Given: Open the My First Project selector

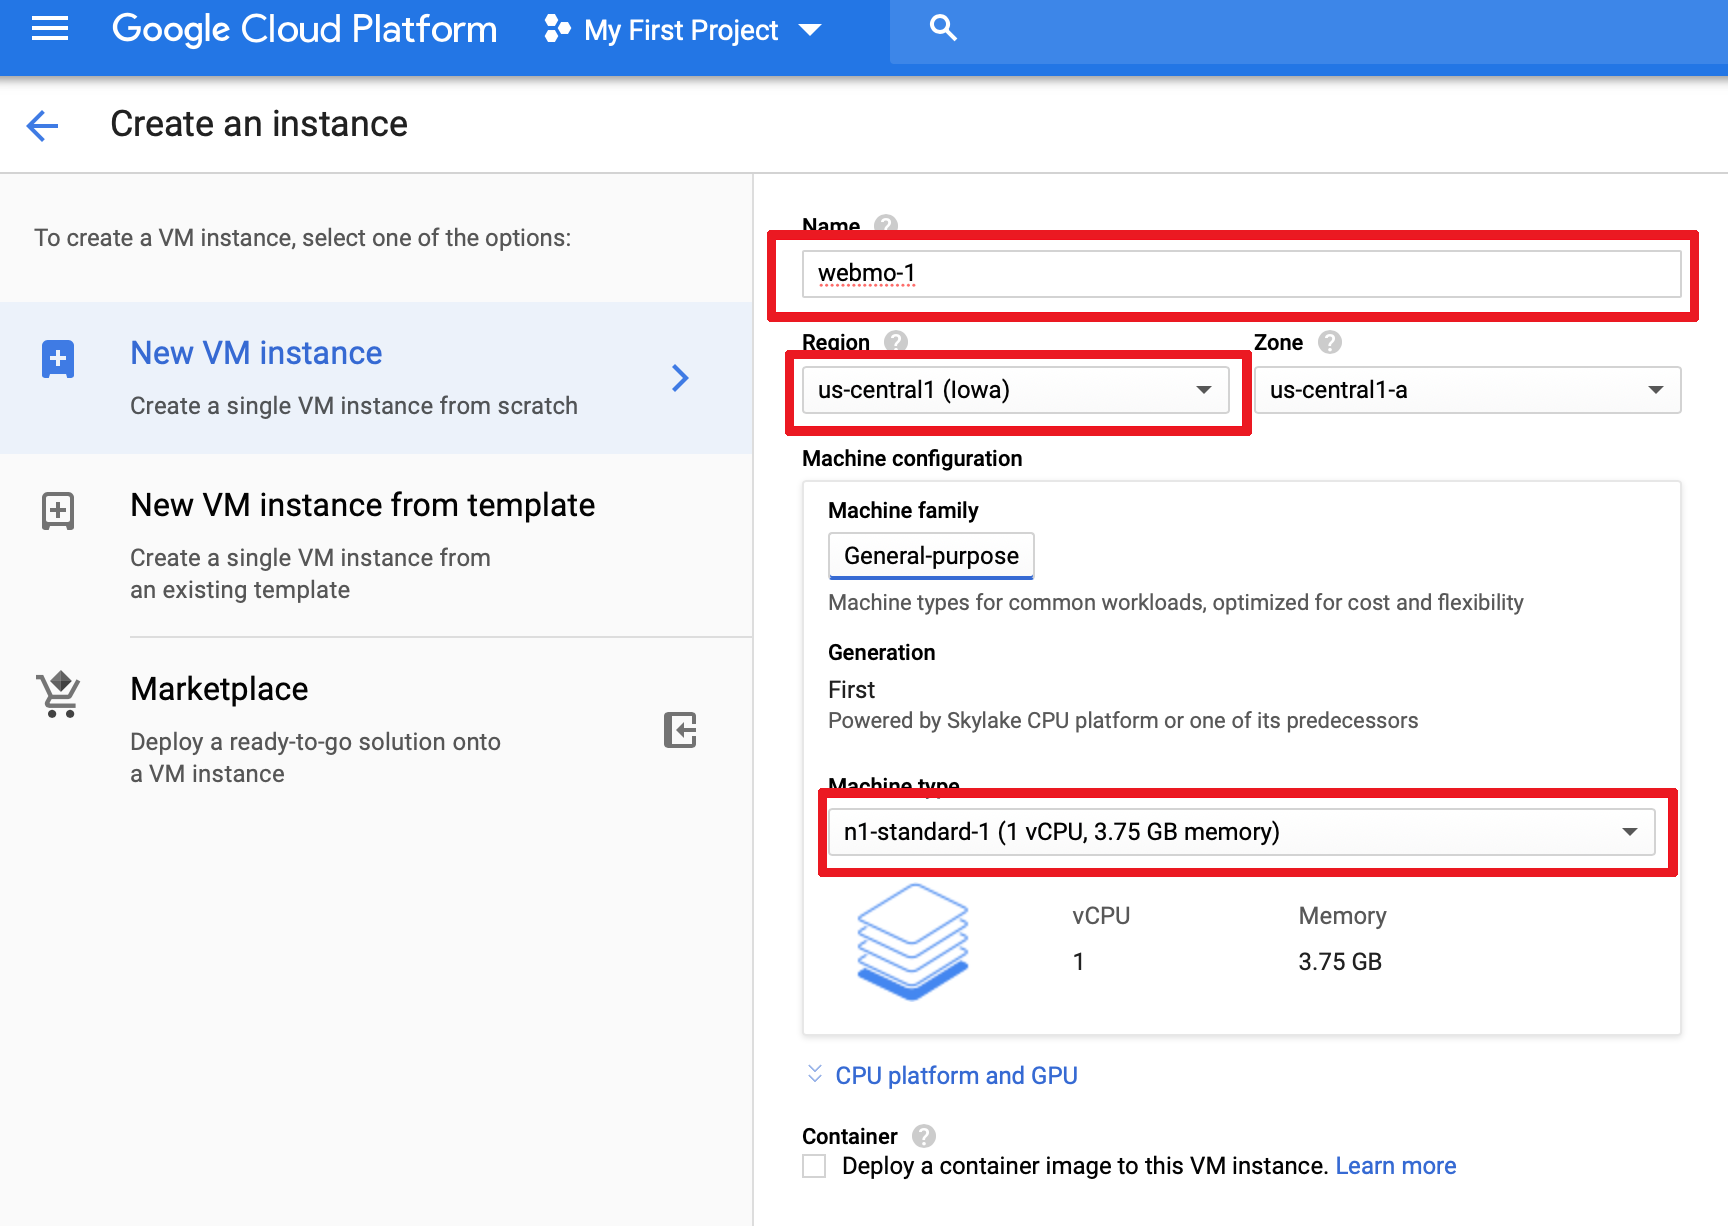Looking at the screenshot, I should 682,30.
